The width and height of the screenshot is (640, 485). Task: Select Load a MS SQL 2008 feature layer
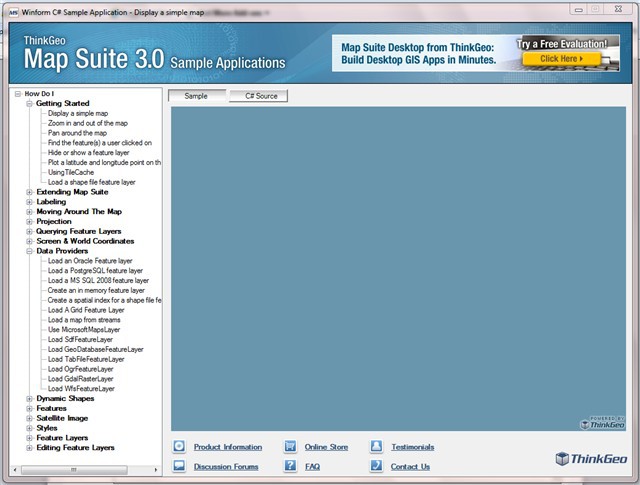[x=98, y=280]
